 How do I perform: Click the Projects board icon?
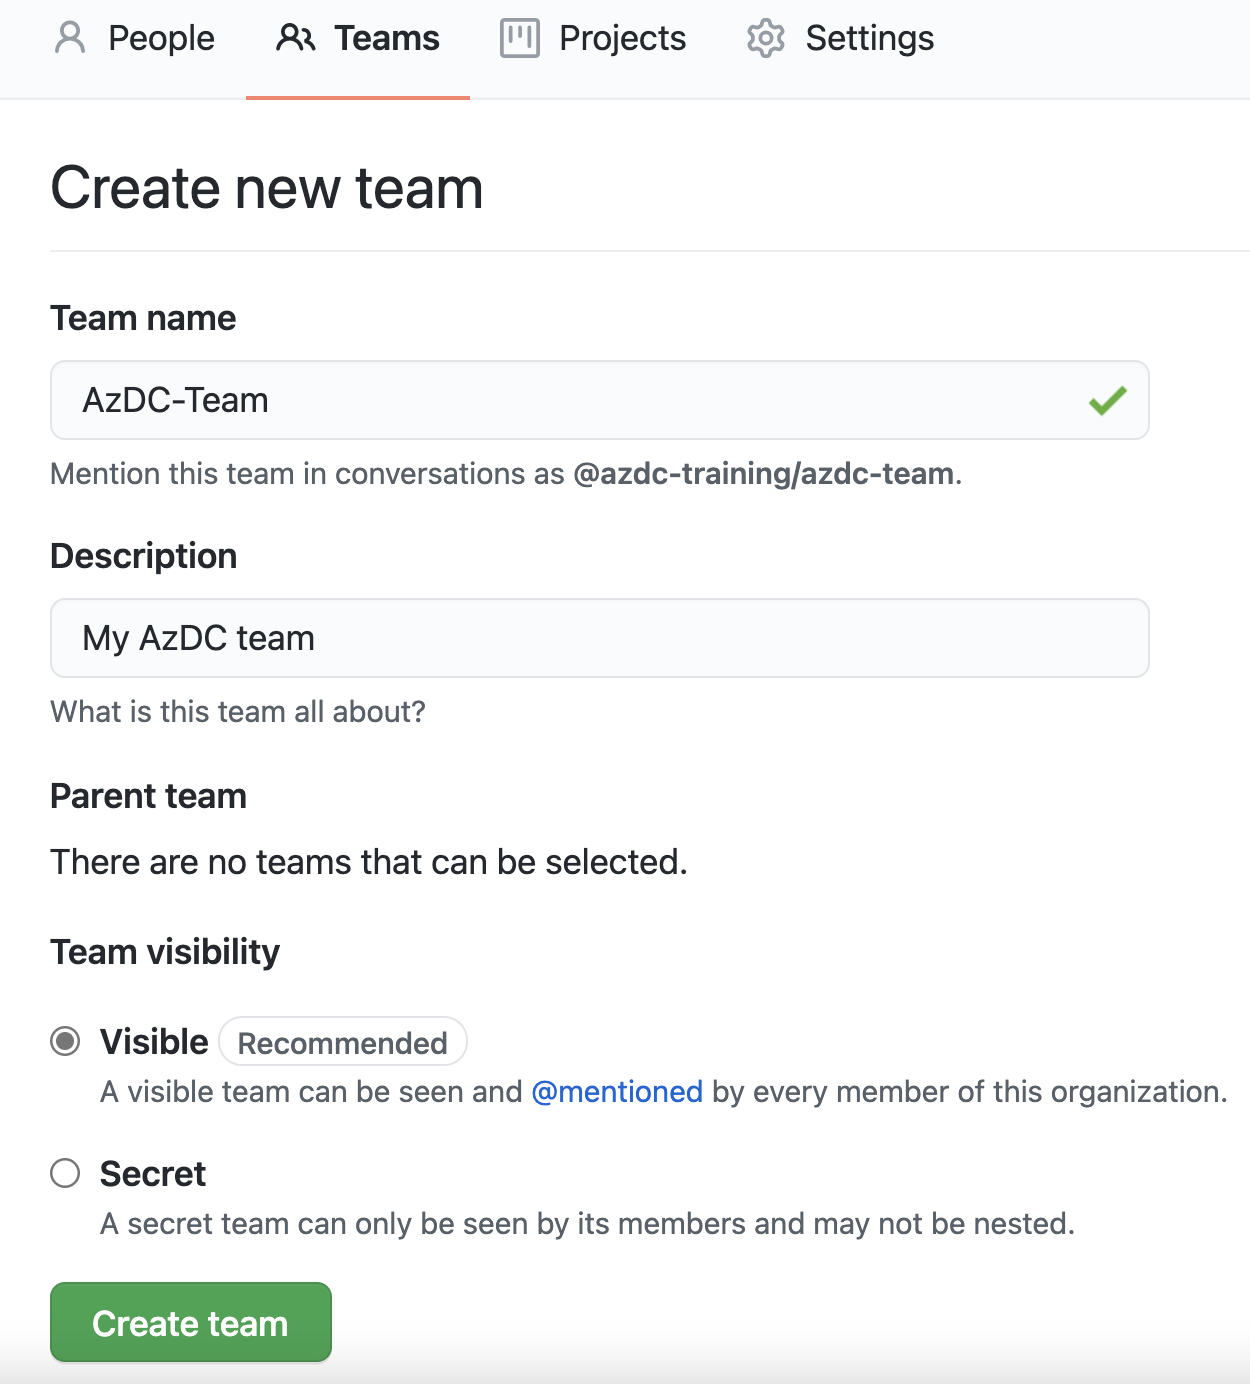click(x=520, y=38)
